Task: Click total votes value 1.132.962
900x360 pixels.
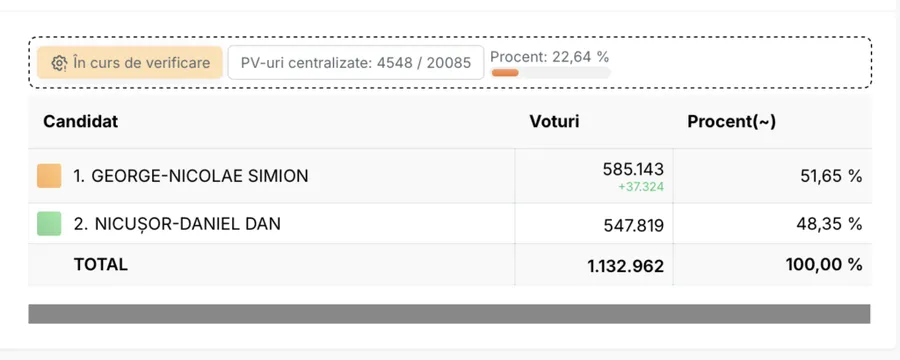Action: point(626,266)
